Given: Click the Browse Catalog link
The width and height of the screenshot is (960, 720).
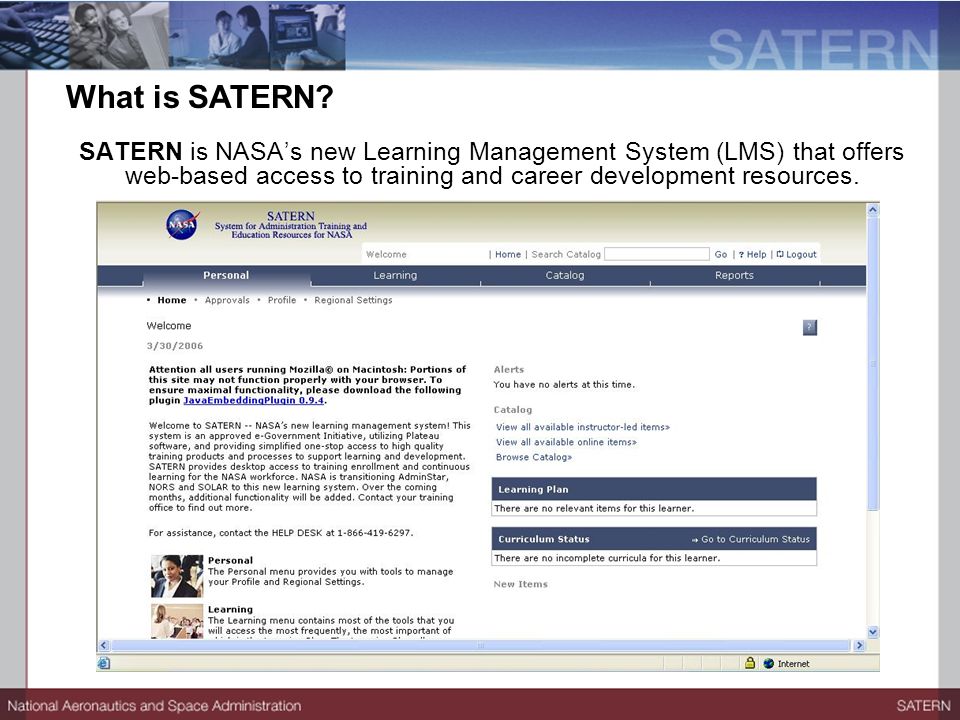Looking at the screenshot, I should point(534,457).
